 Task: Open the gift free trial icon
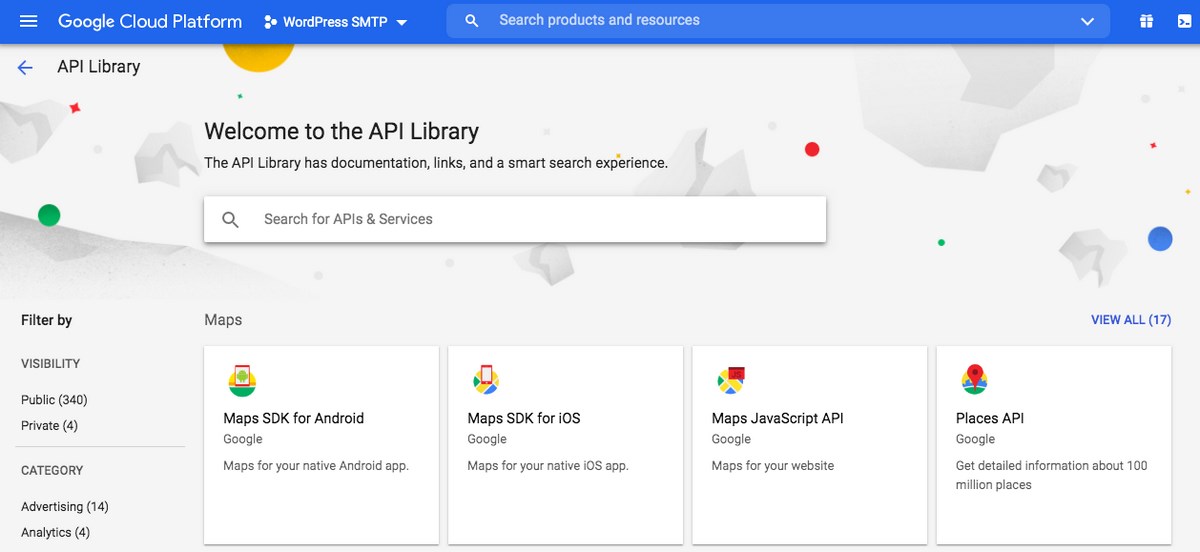1146,21
